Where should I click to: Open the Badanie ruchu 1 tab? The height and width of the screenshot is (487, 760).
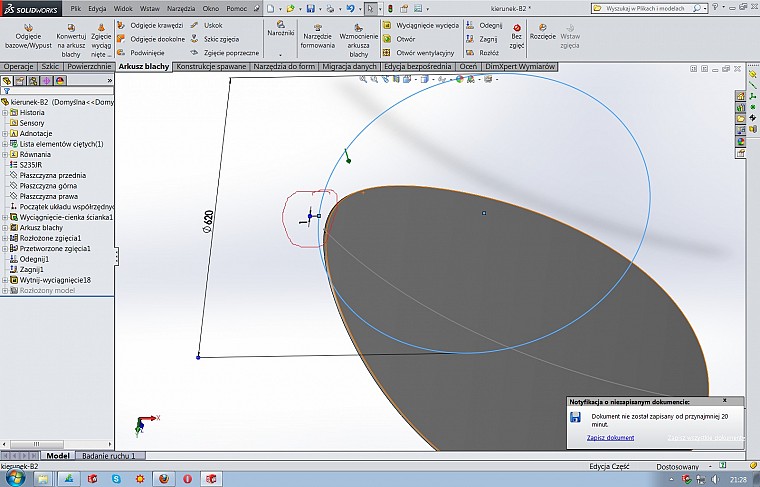[109, 456]
